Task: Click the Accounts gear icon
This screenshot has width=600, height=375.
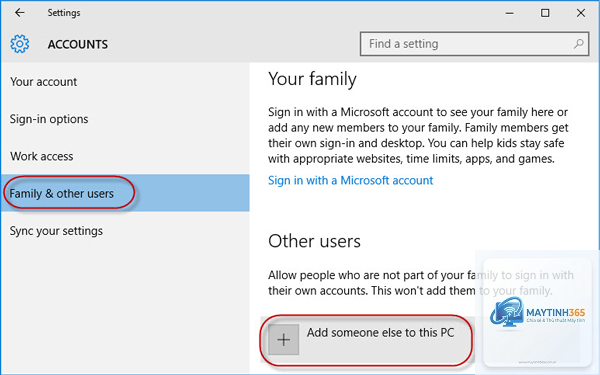Action: click(x=20, y=44)
